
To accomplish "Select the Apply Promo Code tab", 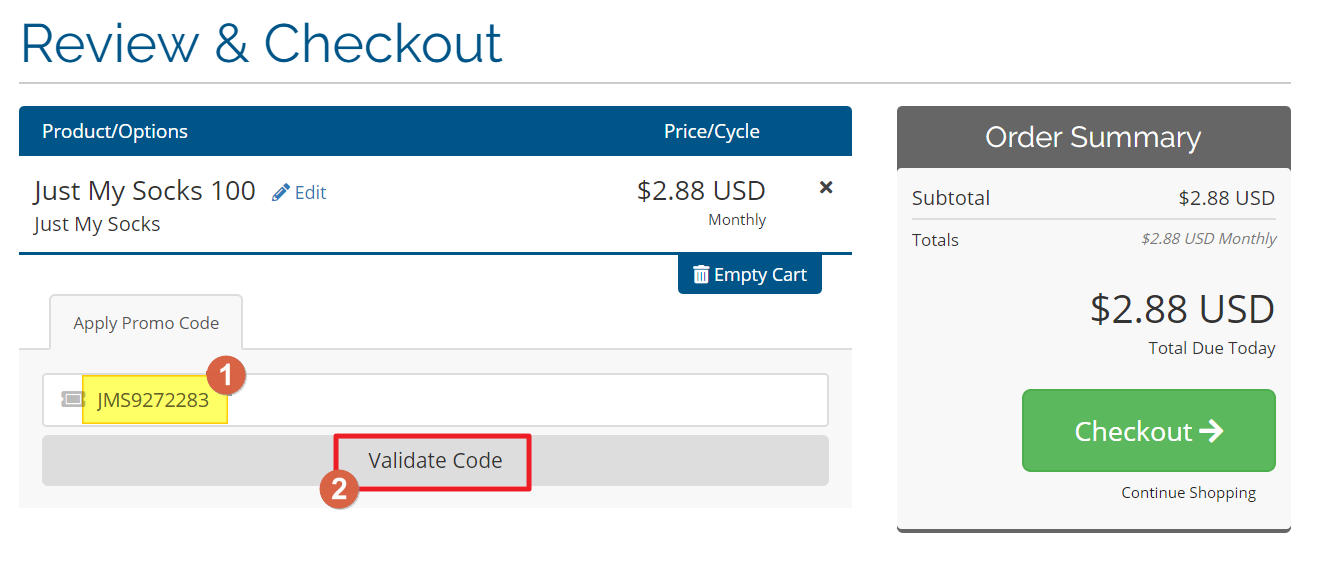I will point(146,323).
